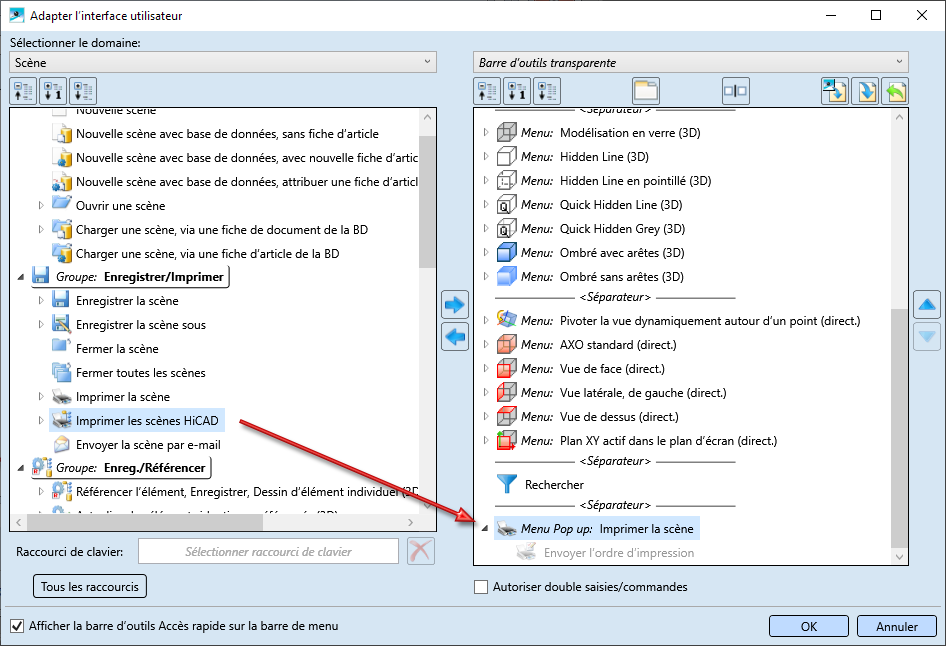Click Enregistrer la scène floppy icon
946x646 pixels.
point(60,300)
